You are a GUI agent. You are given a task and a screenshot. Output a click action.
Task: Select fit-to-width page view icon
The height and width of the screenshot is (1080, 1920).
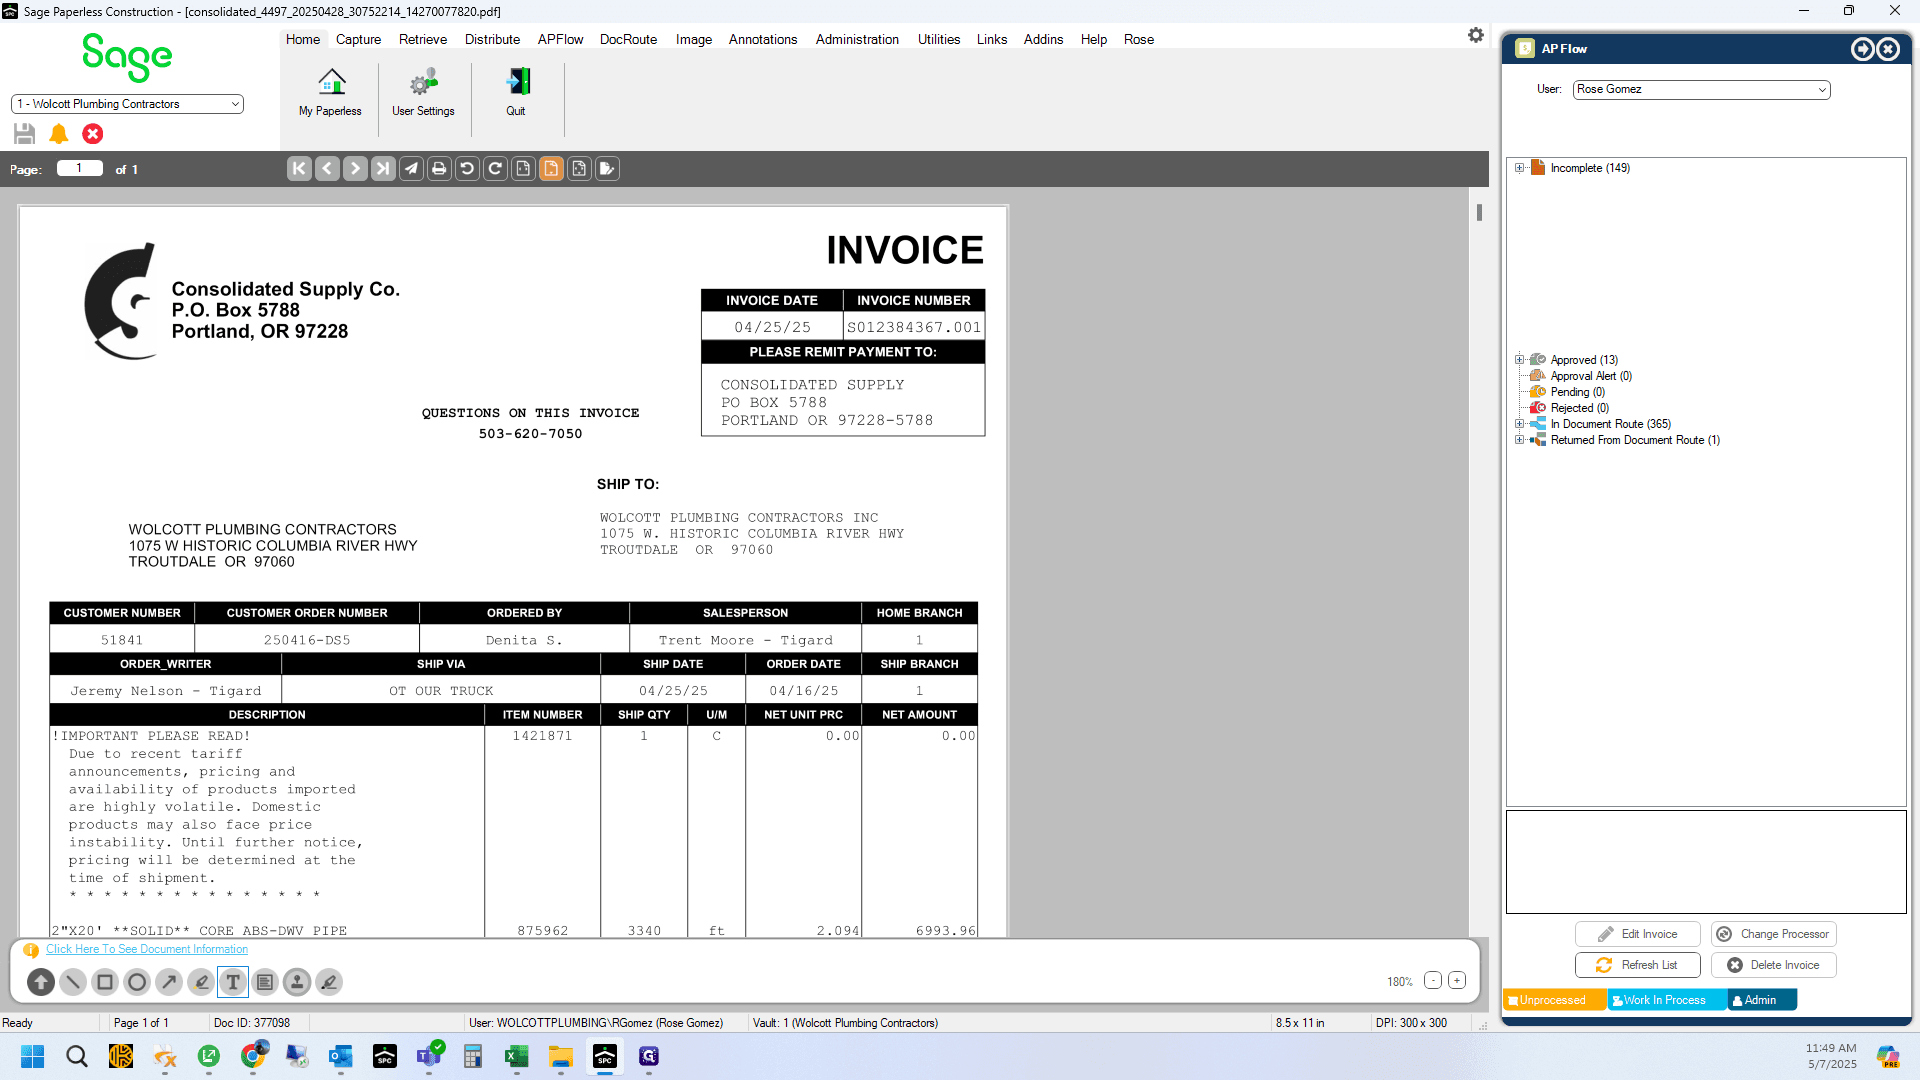(x=523, y=169)
